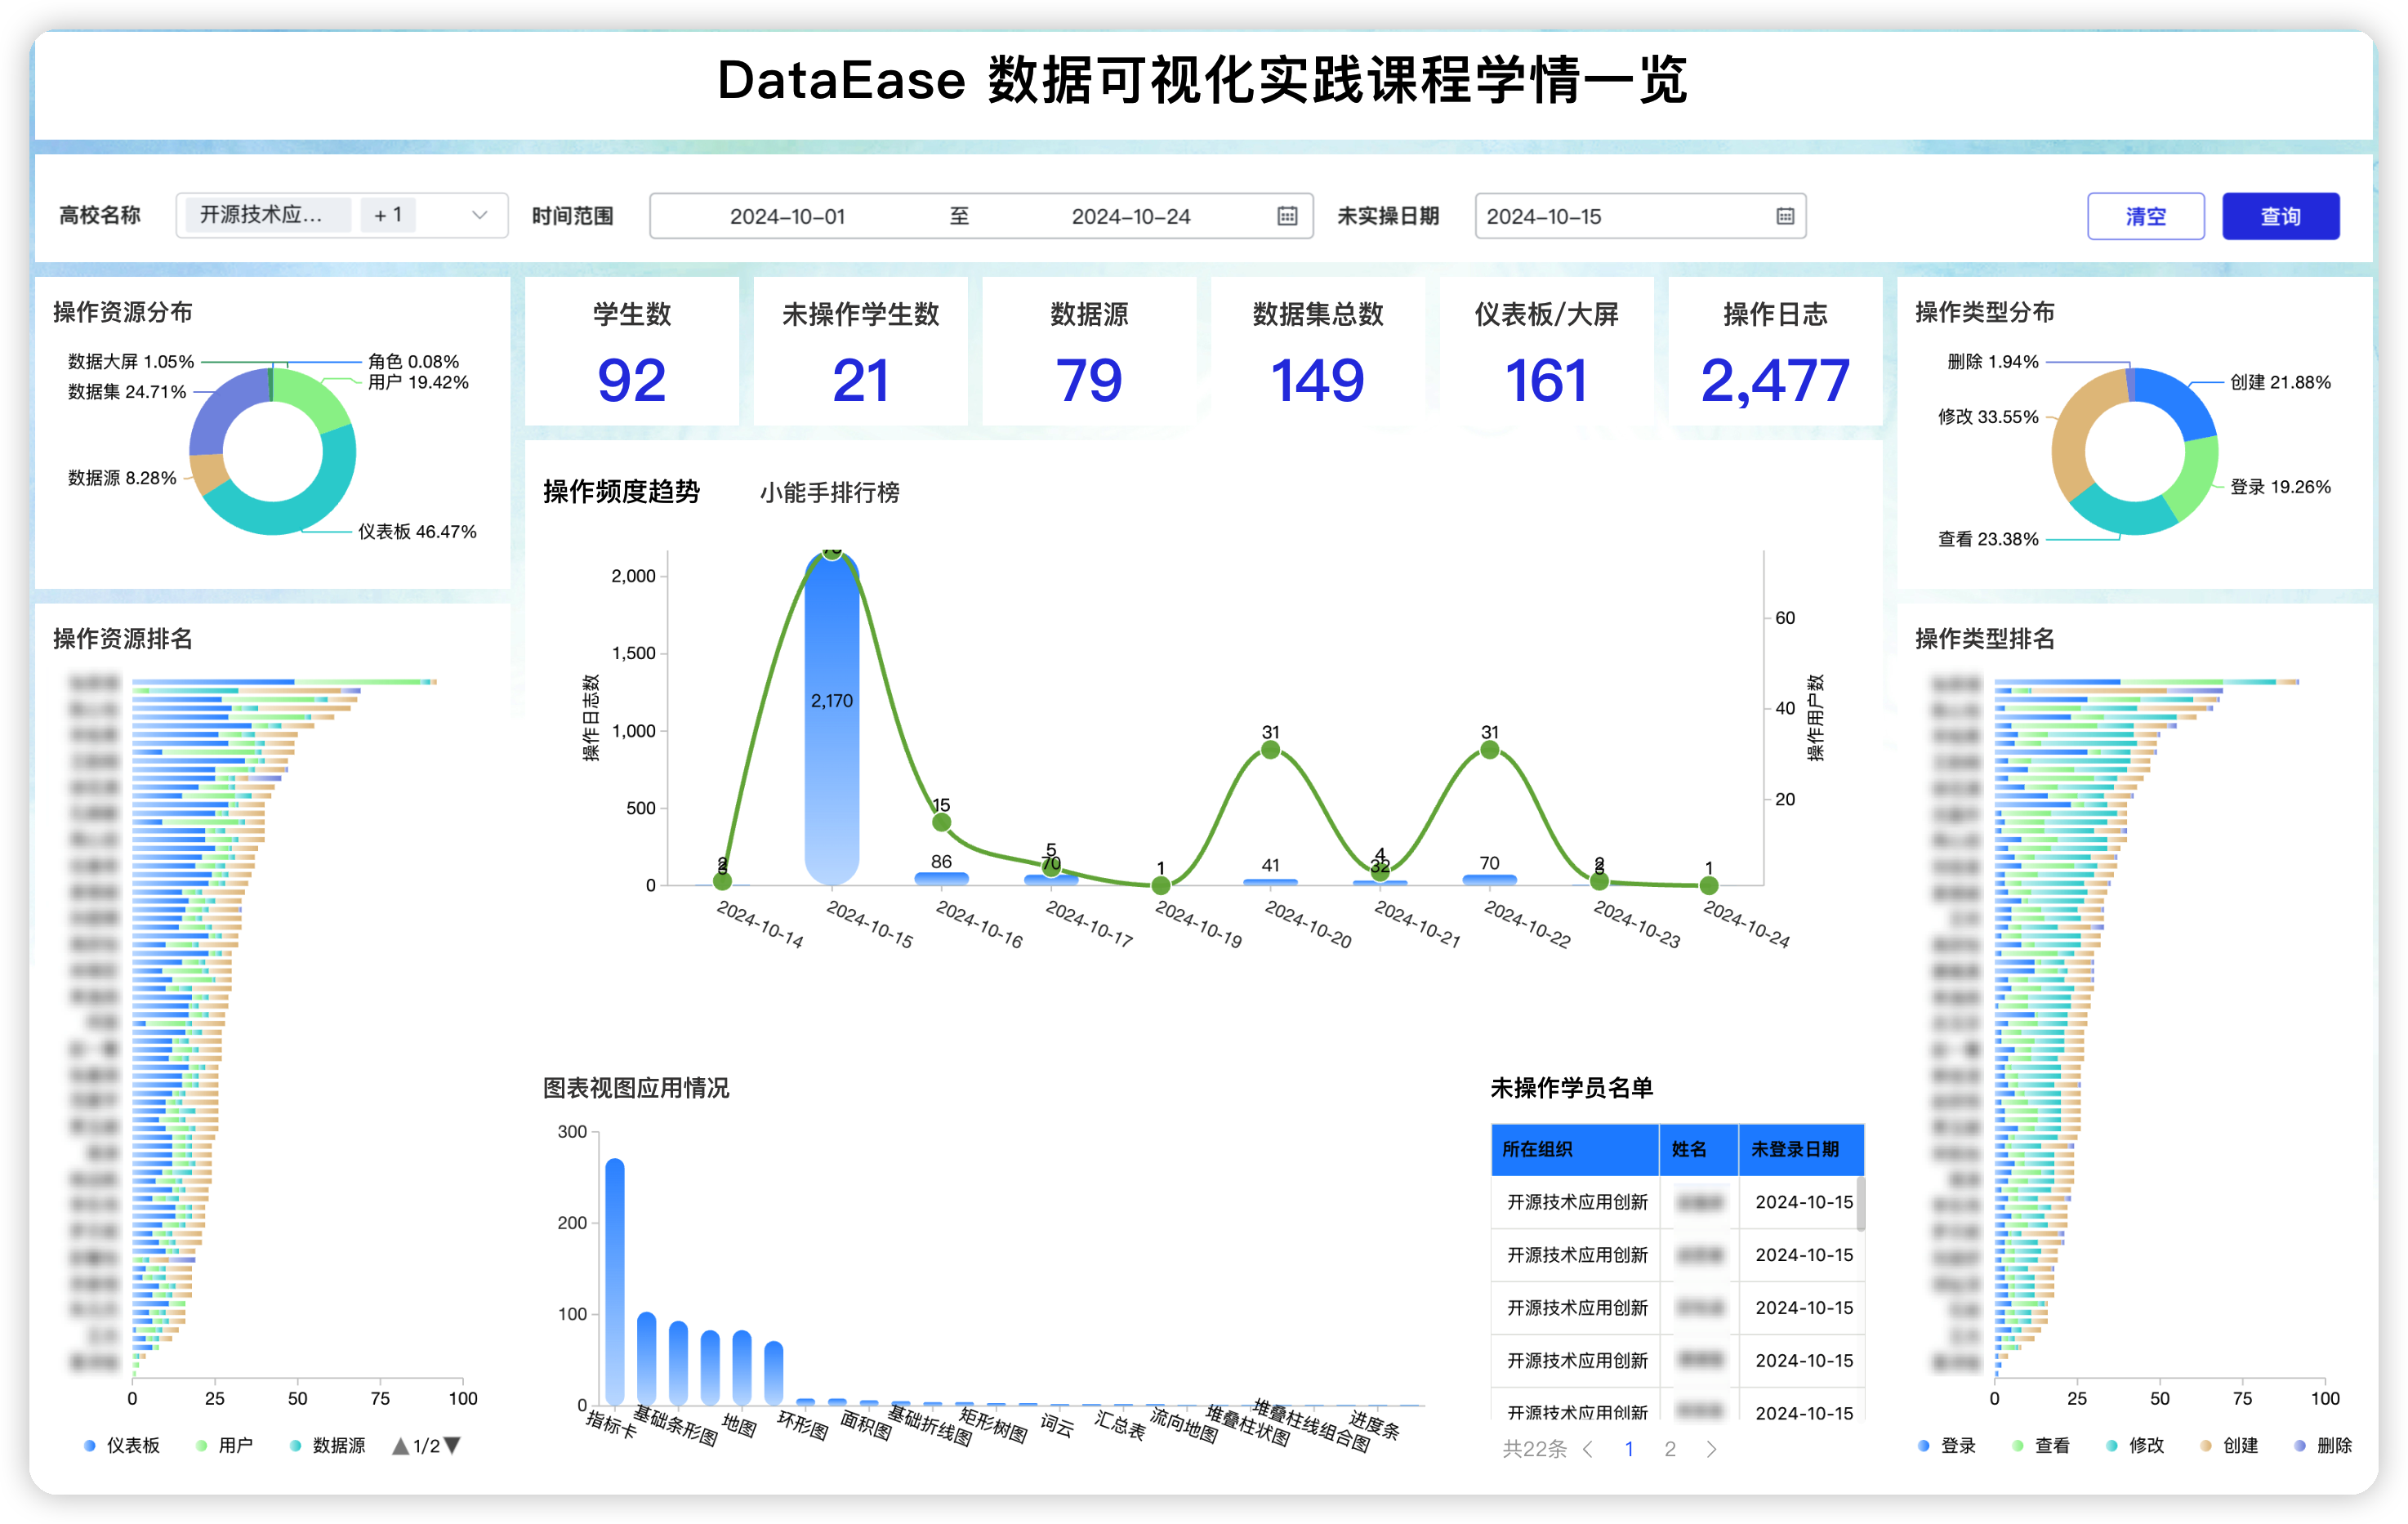Toggle 删除 legend in 操作类型排名
This screenshot has height=1524, width=2408.
[2323, 1445]
